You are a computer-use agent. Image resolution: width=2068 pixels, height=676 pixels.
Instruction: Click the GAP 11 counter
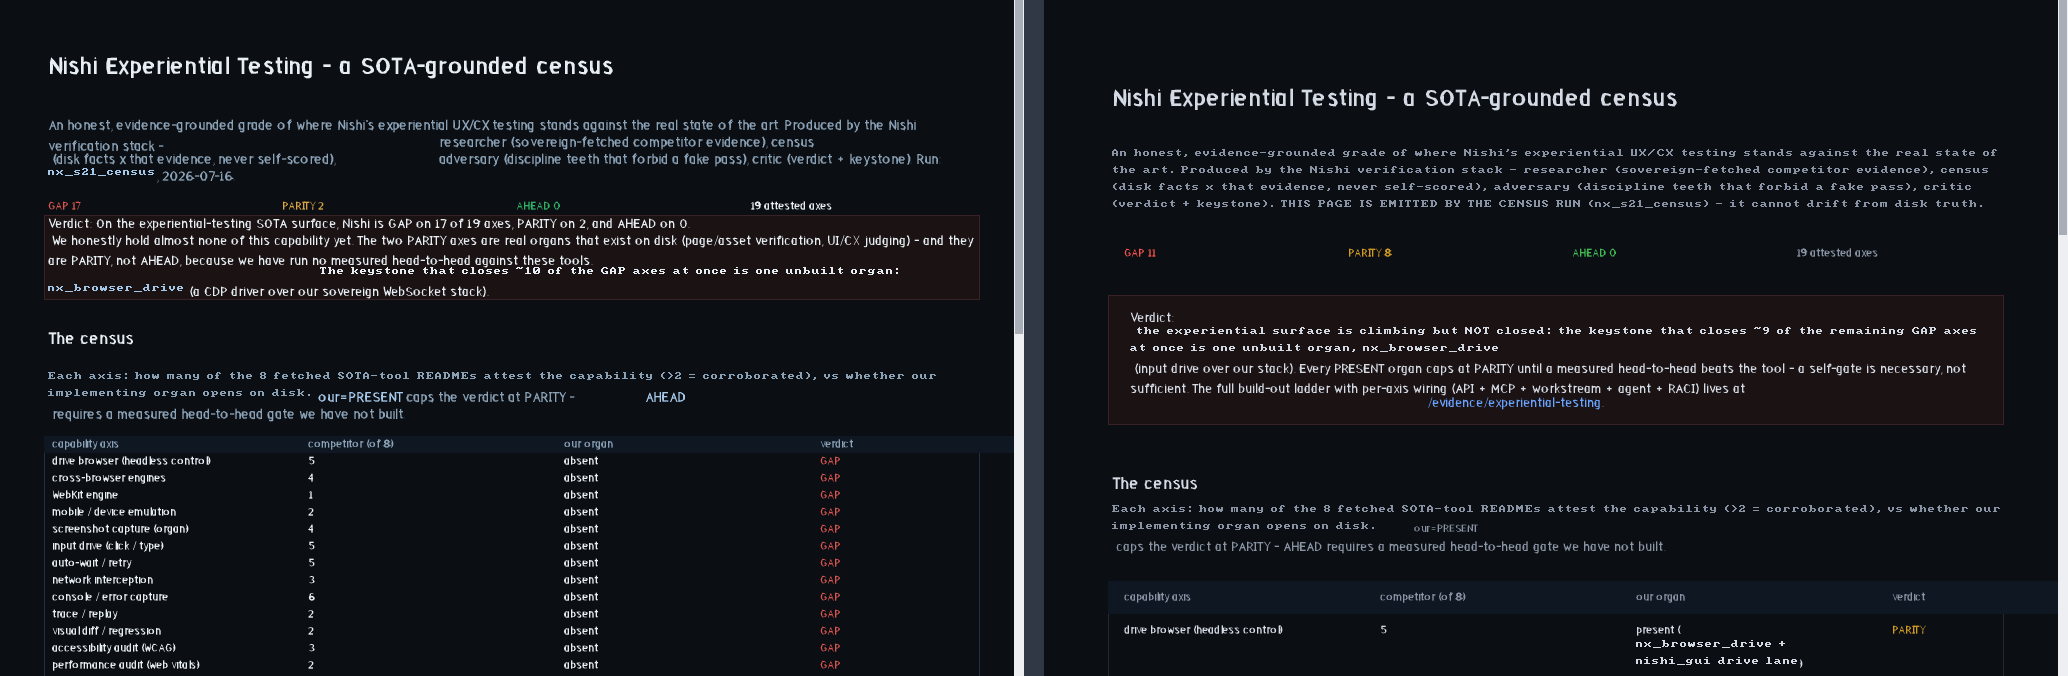click(x=1140, y=253)
